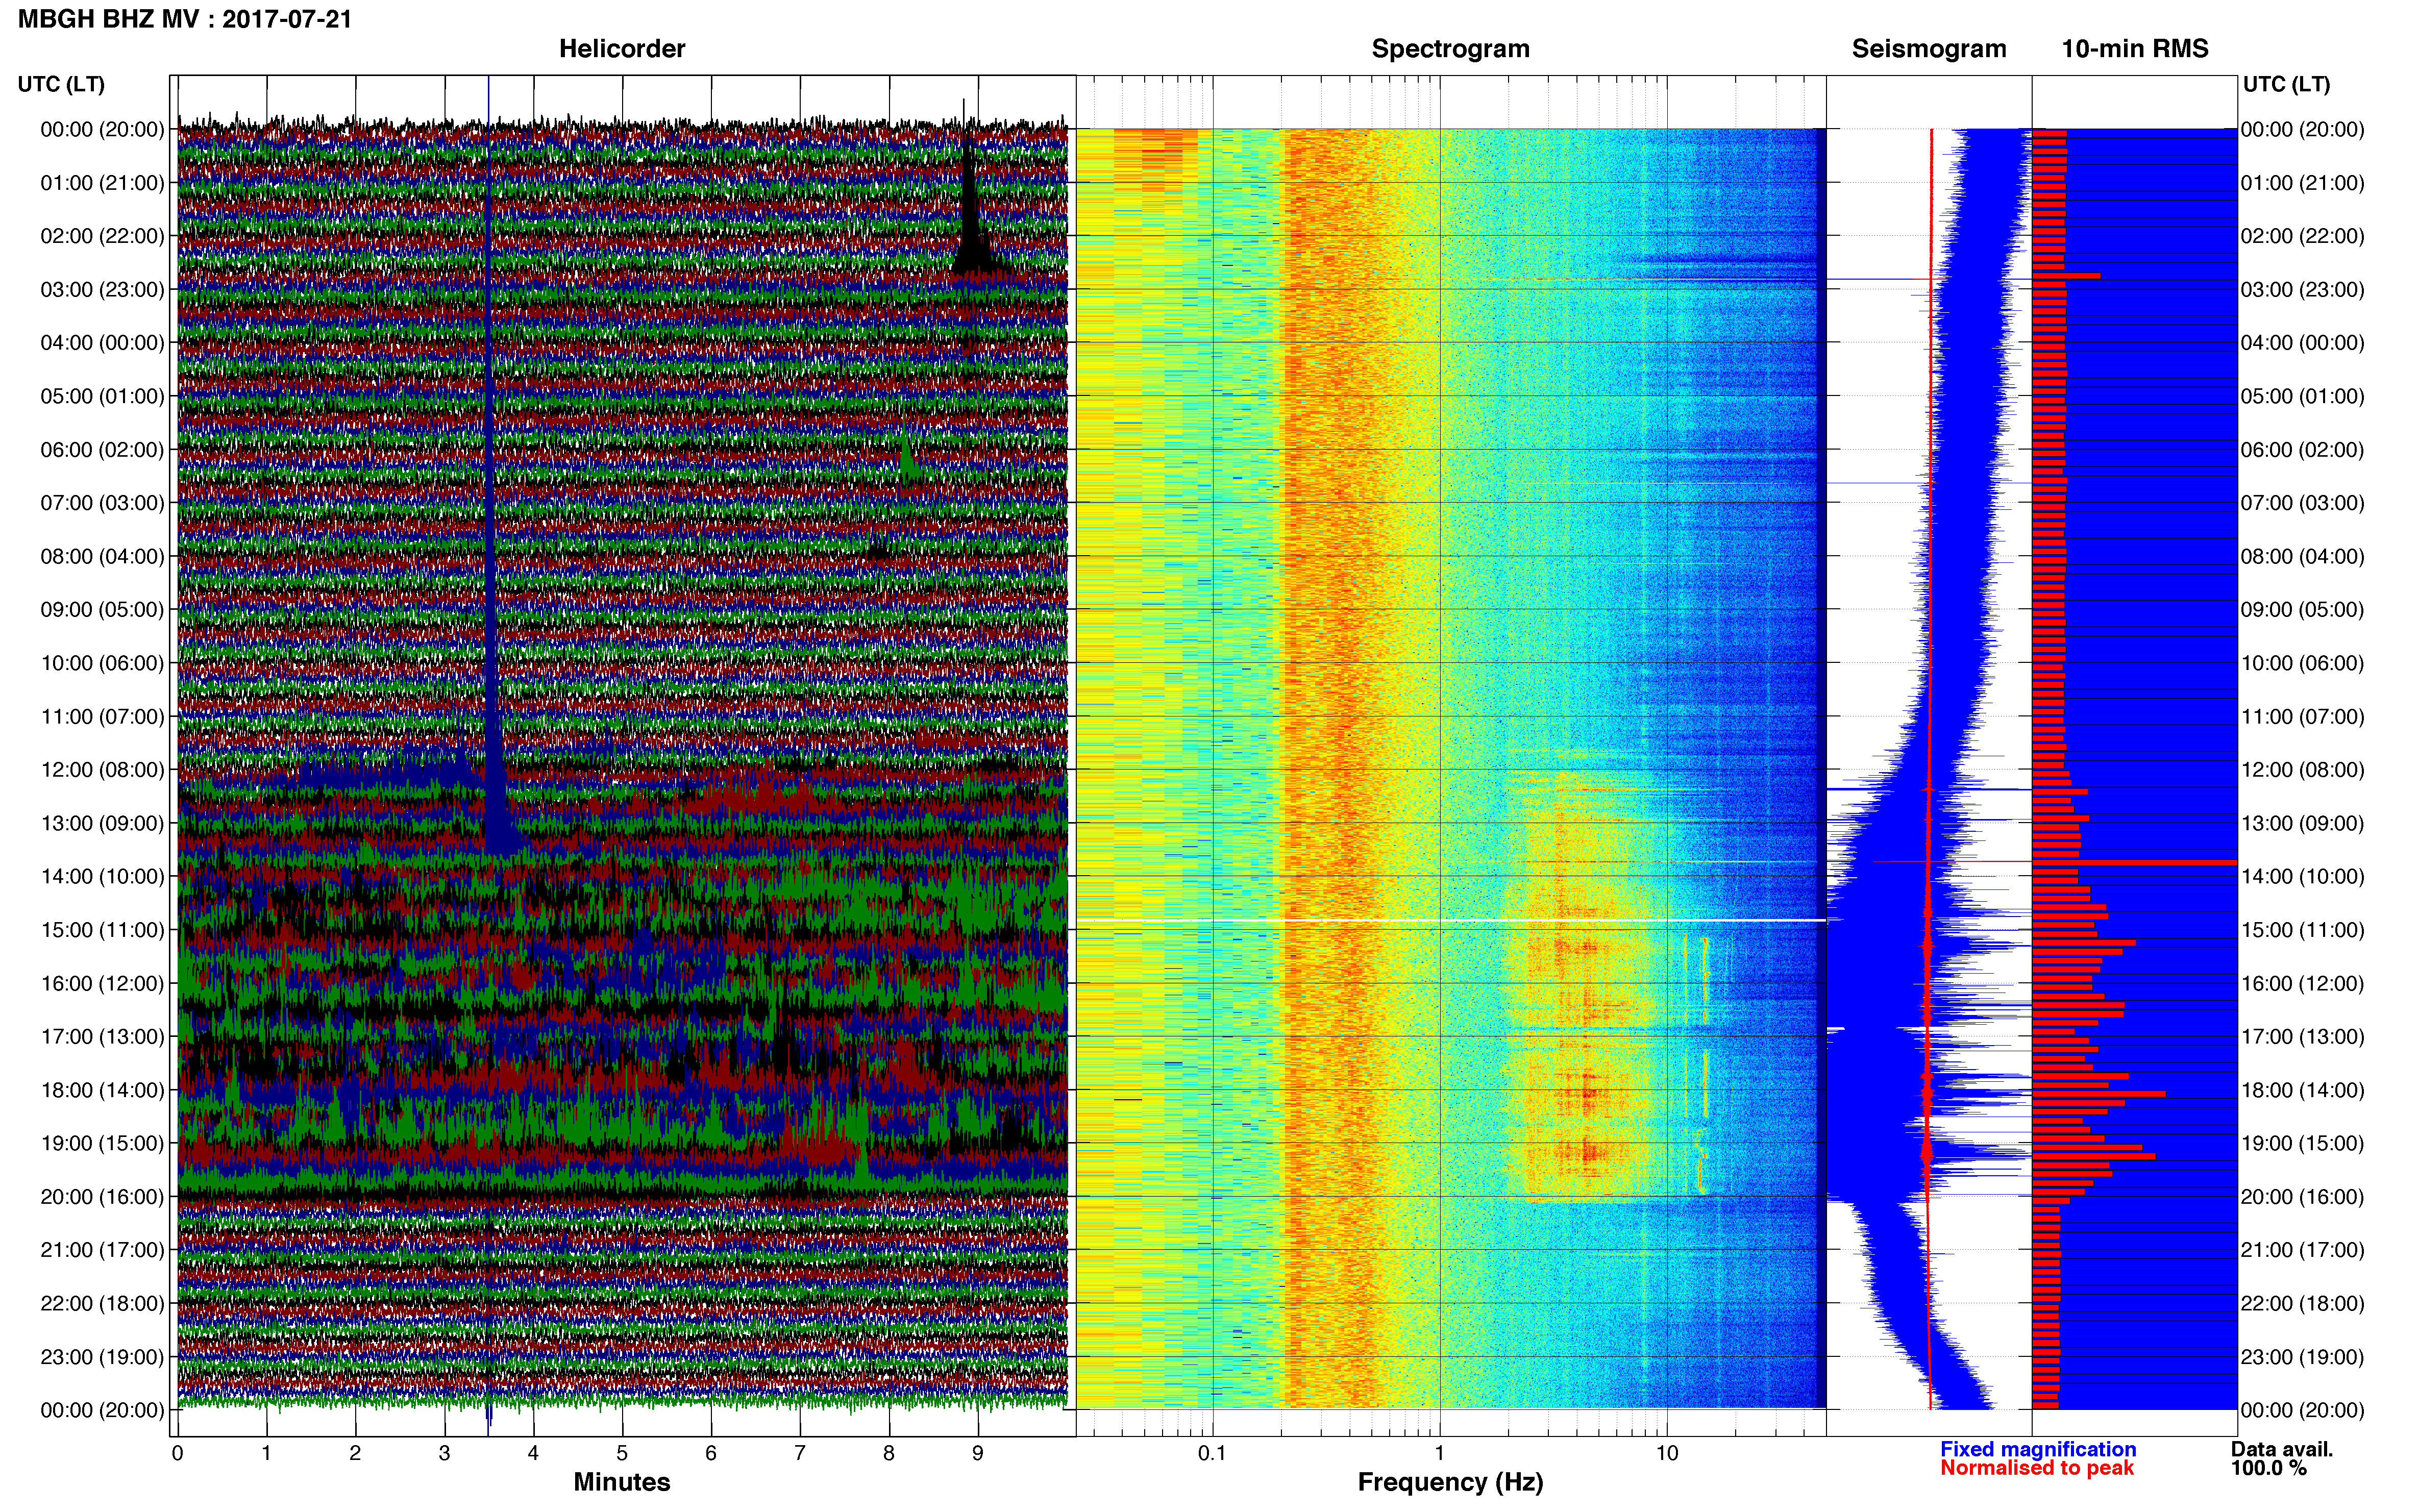
Task: Click the 7 tick on the Minutes axis
Action: (x=800, y=1454)
